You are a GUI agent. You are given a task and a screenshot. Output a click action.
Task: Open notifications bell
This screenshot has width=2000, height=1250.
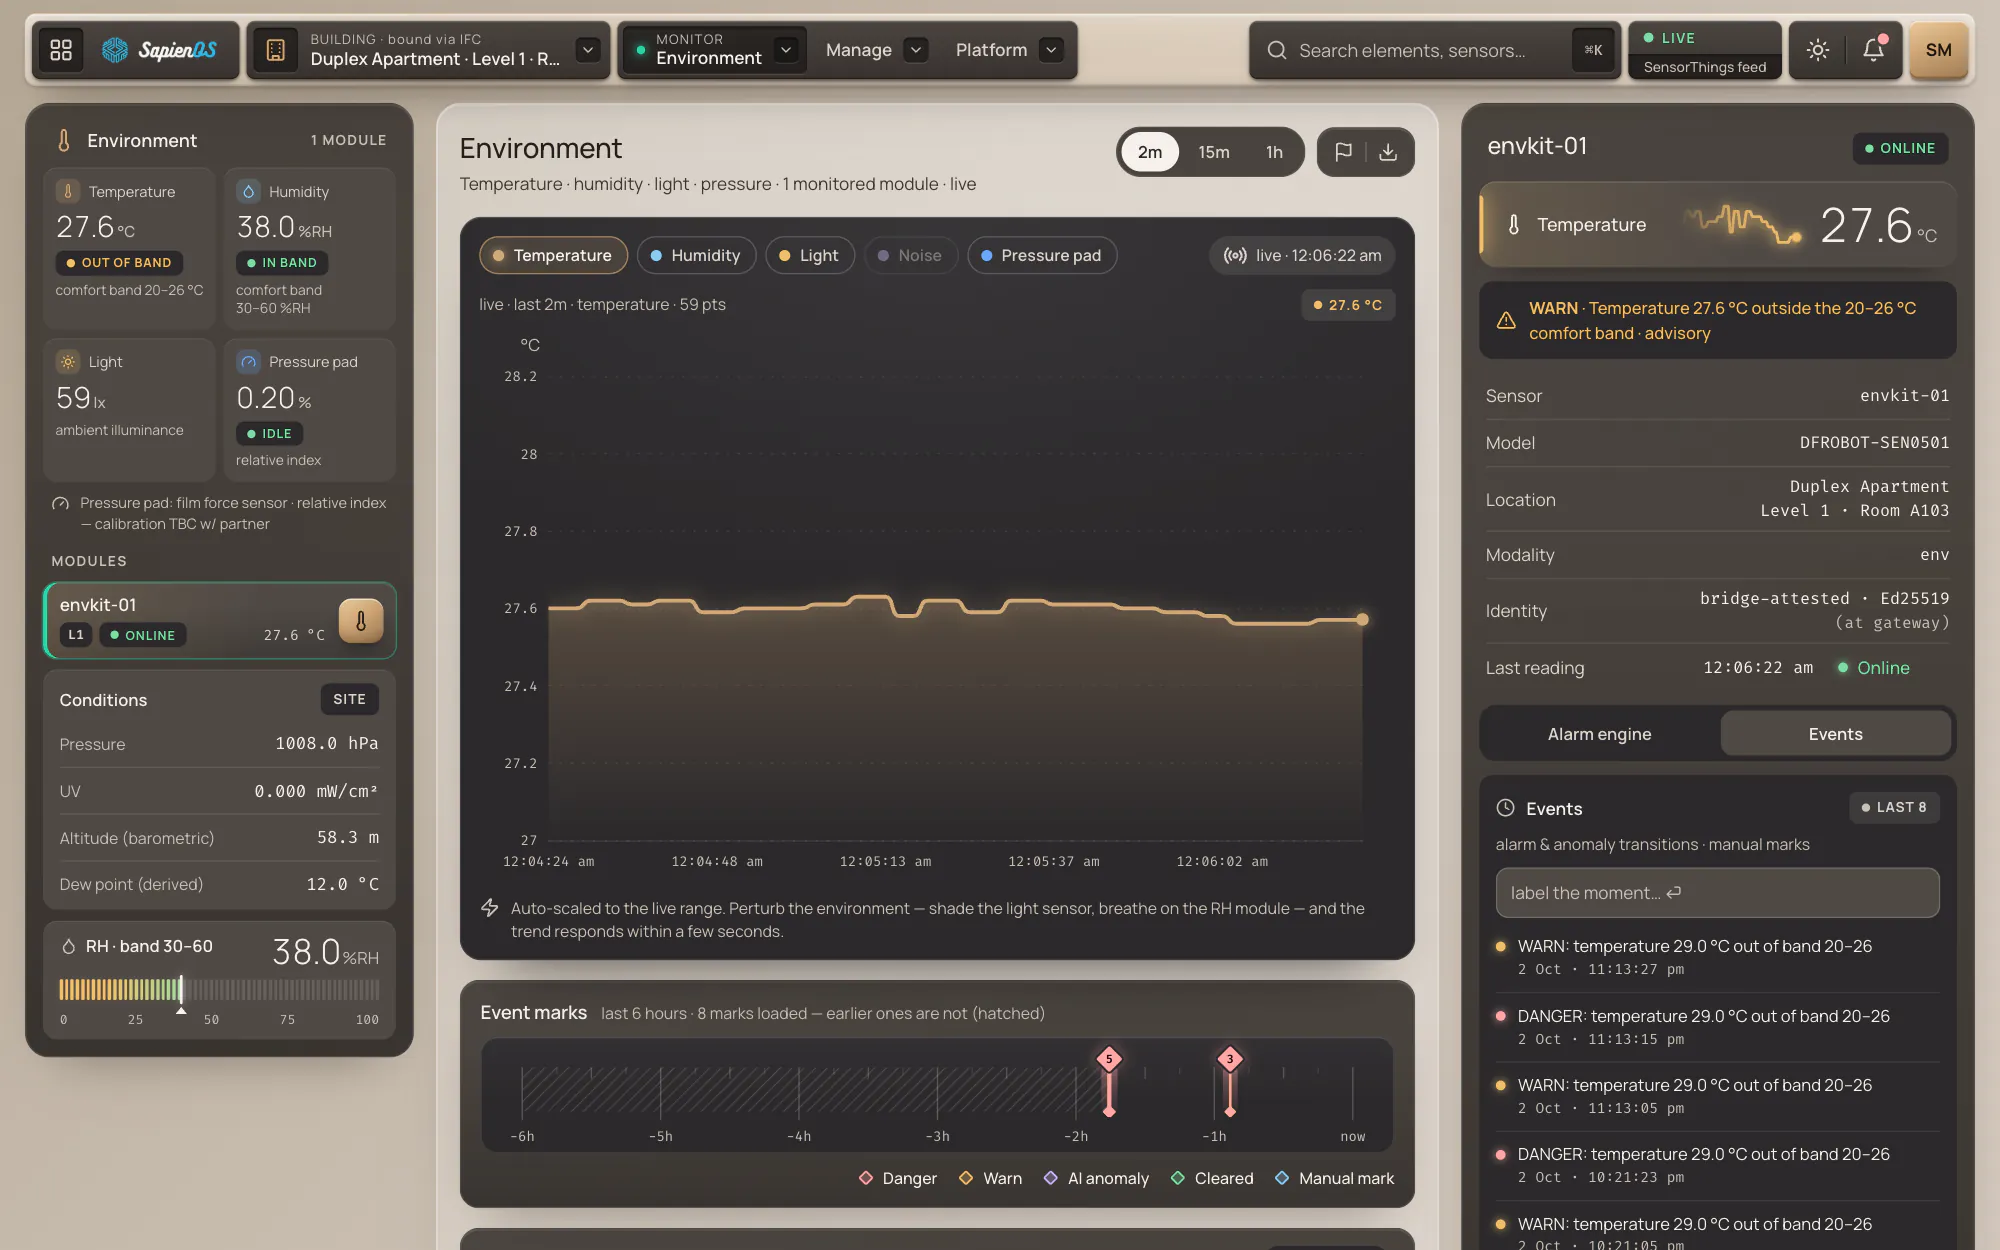(1873, 50)
